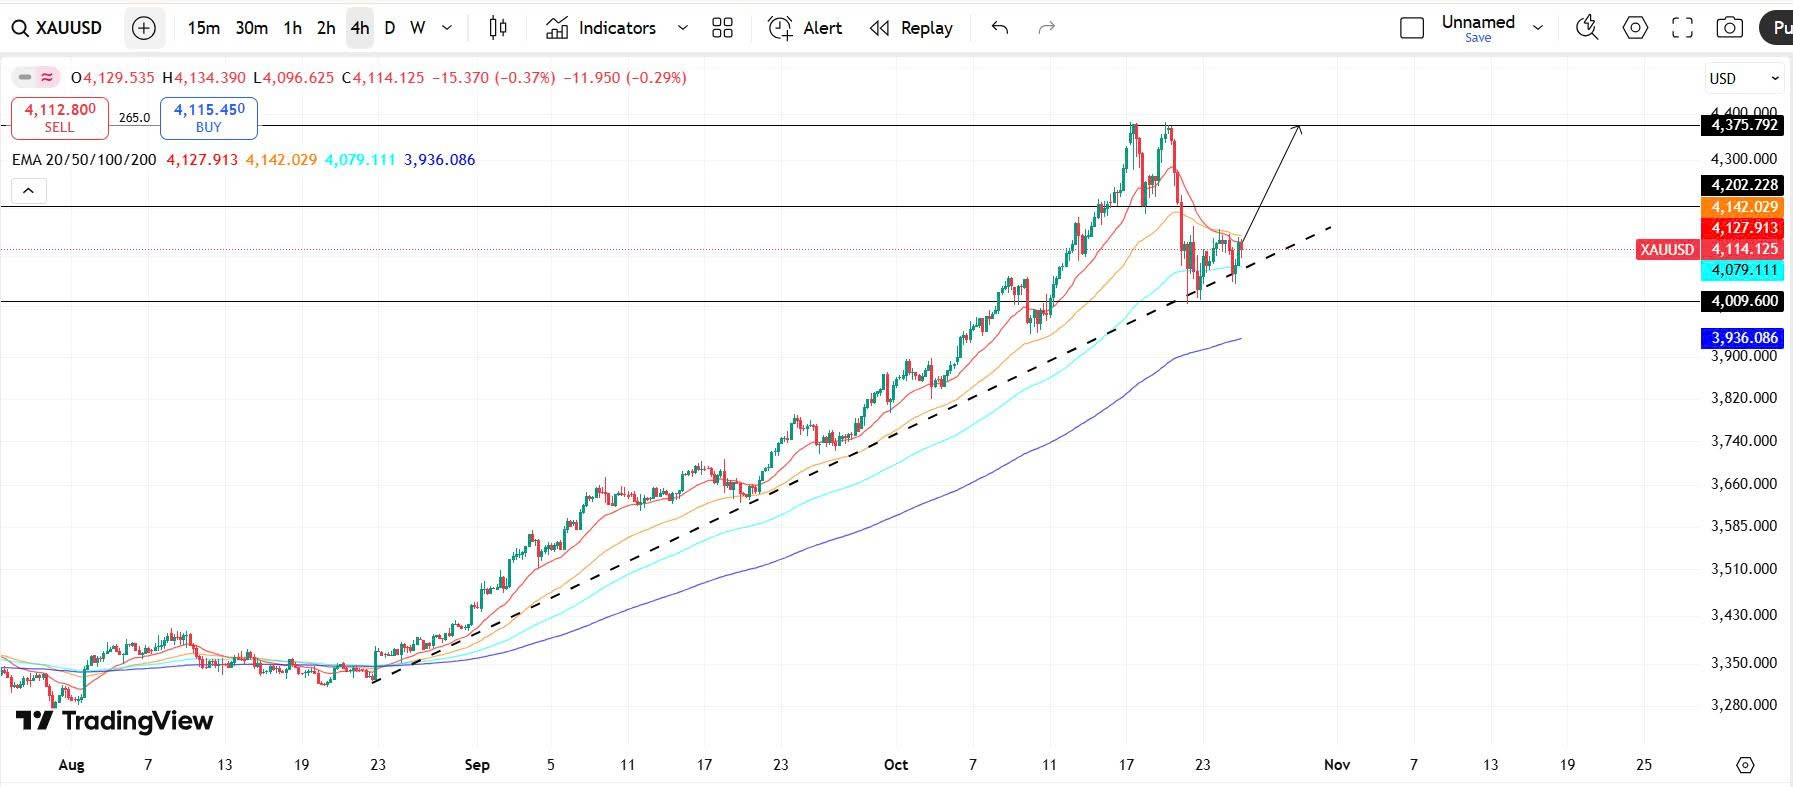Click the SELL 4,112.80 button
Screen dimensions: 1793x787
pos(60,117)
